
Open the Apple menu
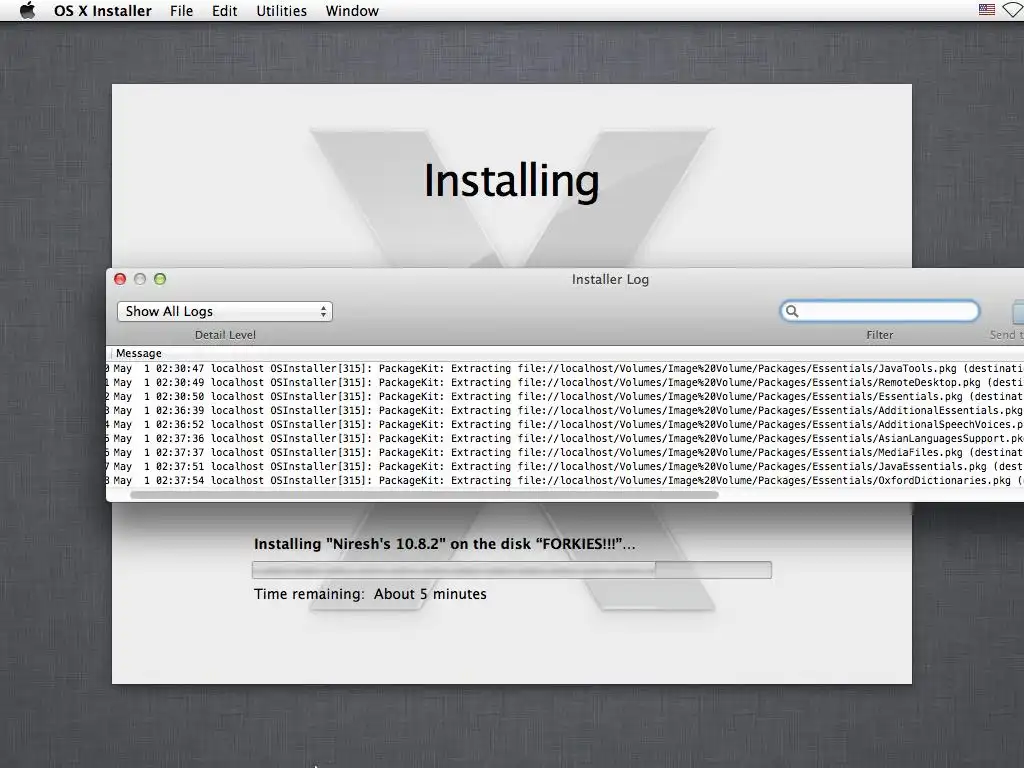(x=27, y=10)
